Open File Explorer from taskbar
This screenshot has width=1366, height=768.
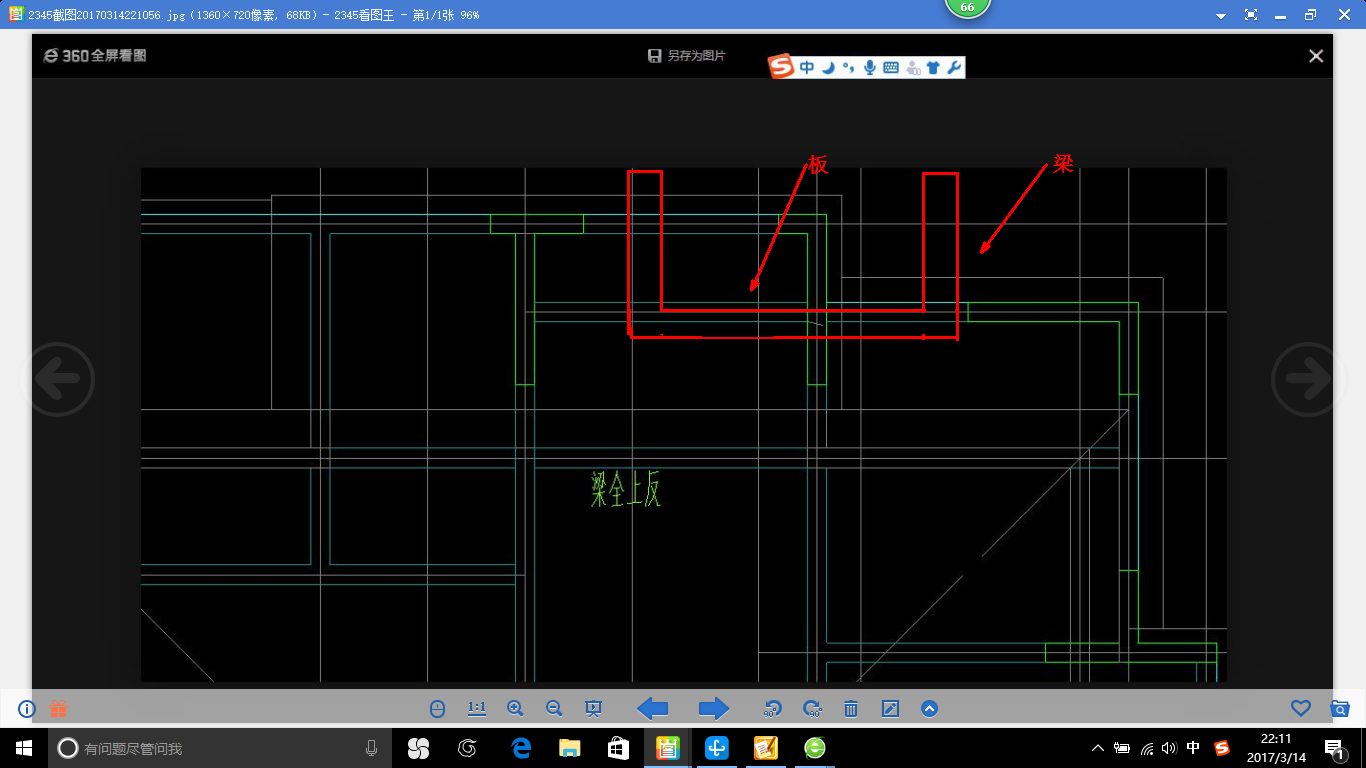pyautogui.click(x=569, y=748)
